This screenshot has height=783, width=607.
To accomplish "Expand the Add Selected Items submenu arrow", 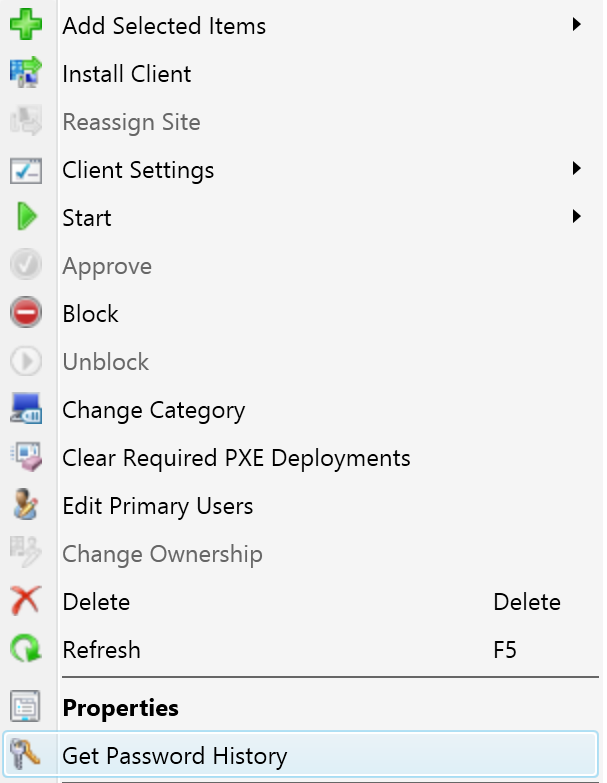I will (x=577, y=24).
